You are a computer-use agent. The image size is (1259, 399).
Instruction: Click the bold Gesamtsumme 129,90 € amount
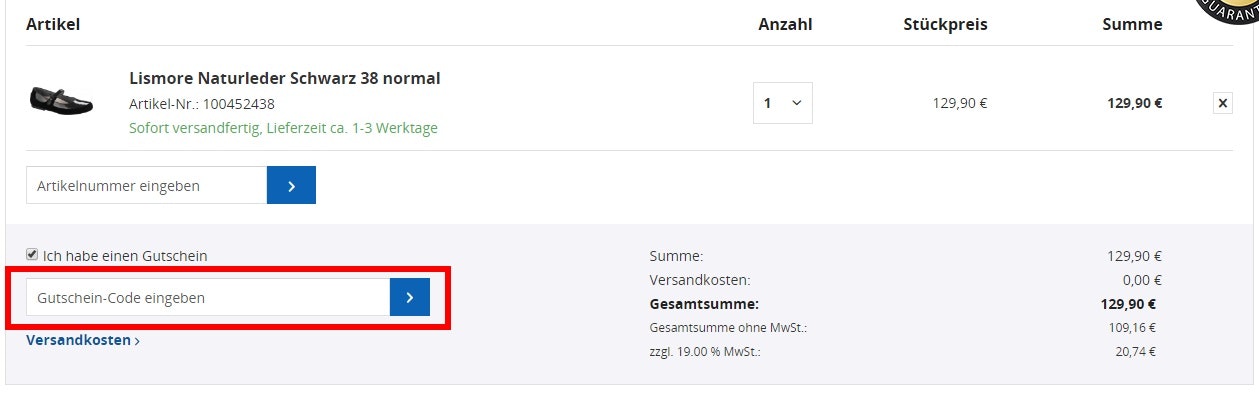tap(1129, 304)
